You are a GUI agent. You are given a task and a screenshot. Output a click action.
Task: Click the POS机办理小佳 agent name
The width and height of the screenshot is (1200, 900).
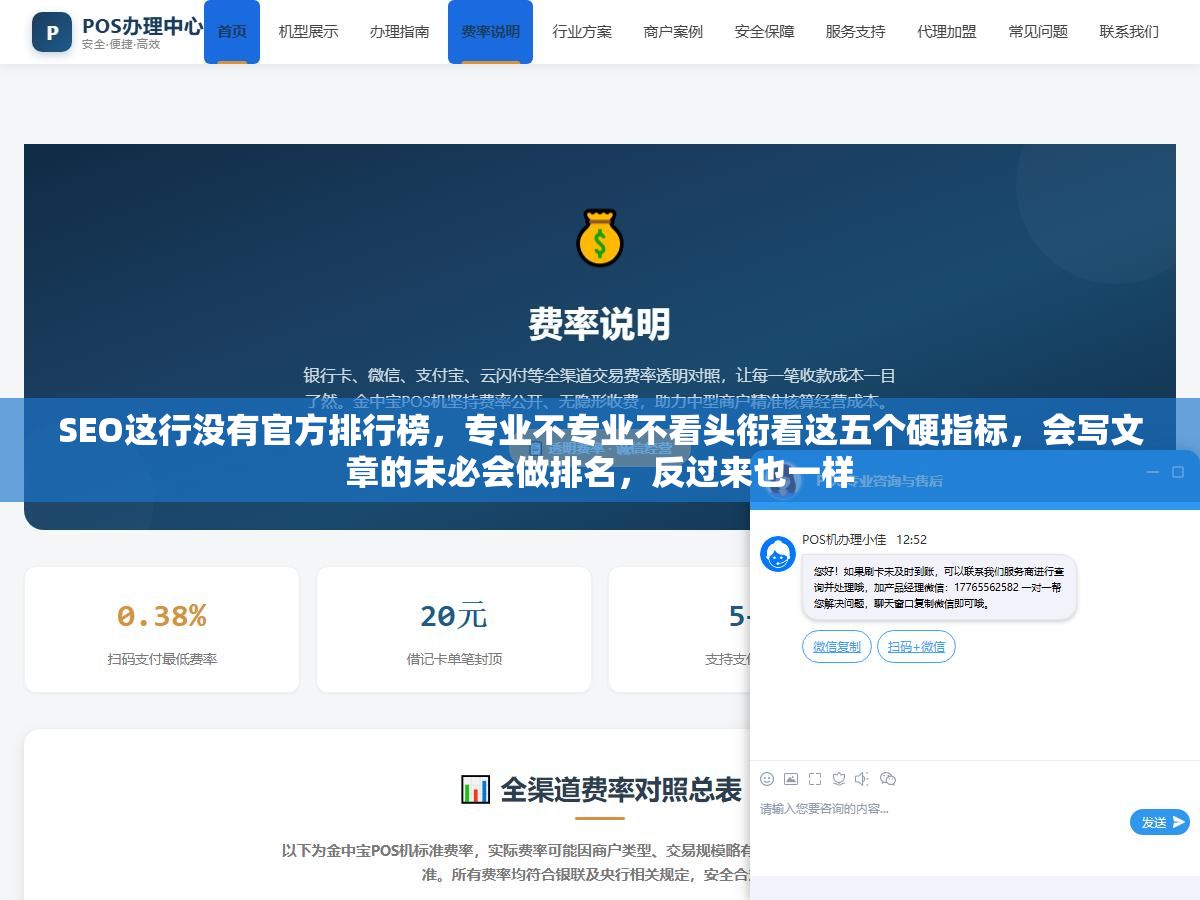tap(844, 540)
